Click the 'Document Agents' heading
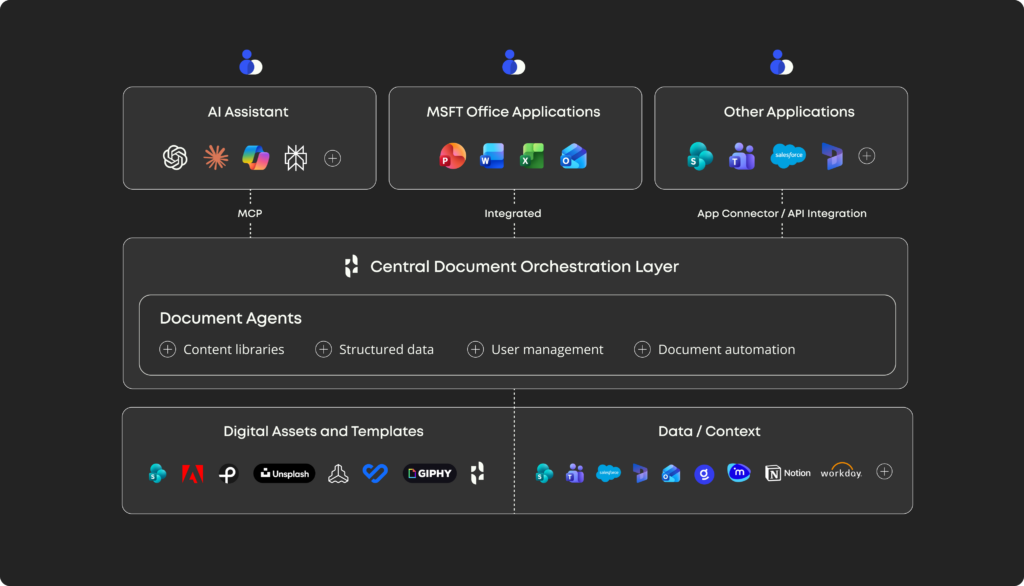1024x586 pixels. click(231, 318)
